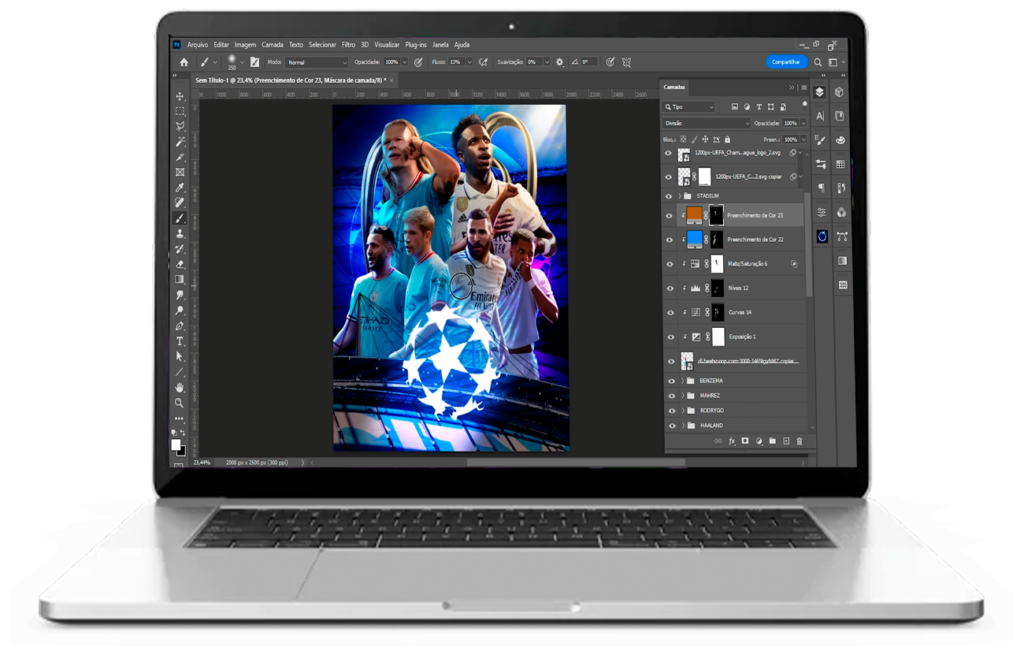Click the Fluxo value field
Viewport: 1024px width, 655px height.
[x=455, y=63]
